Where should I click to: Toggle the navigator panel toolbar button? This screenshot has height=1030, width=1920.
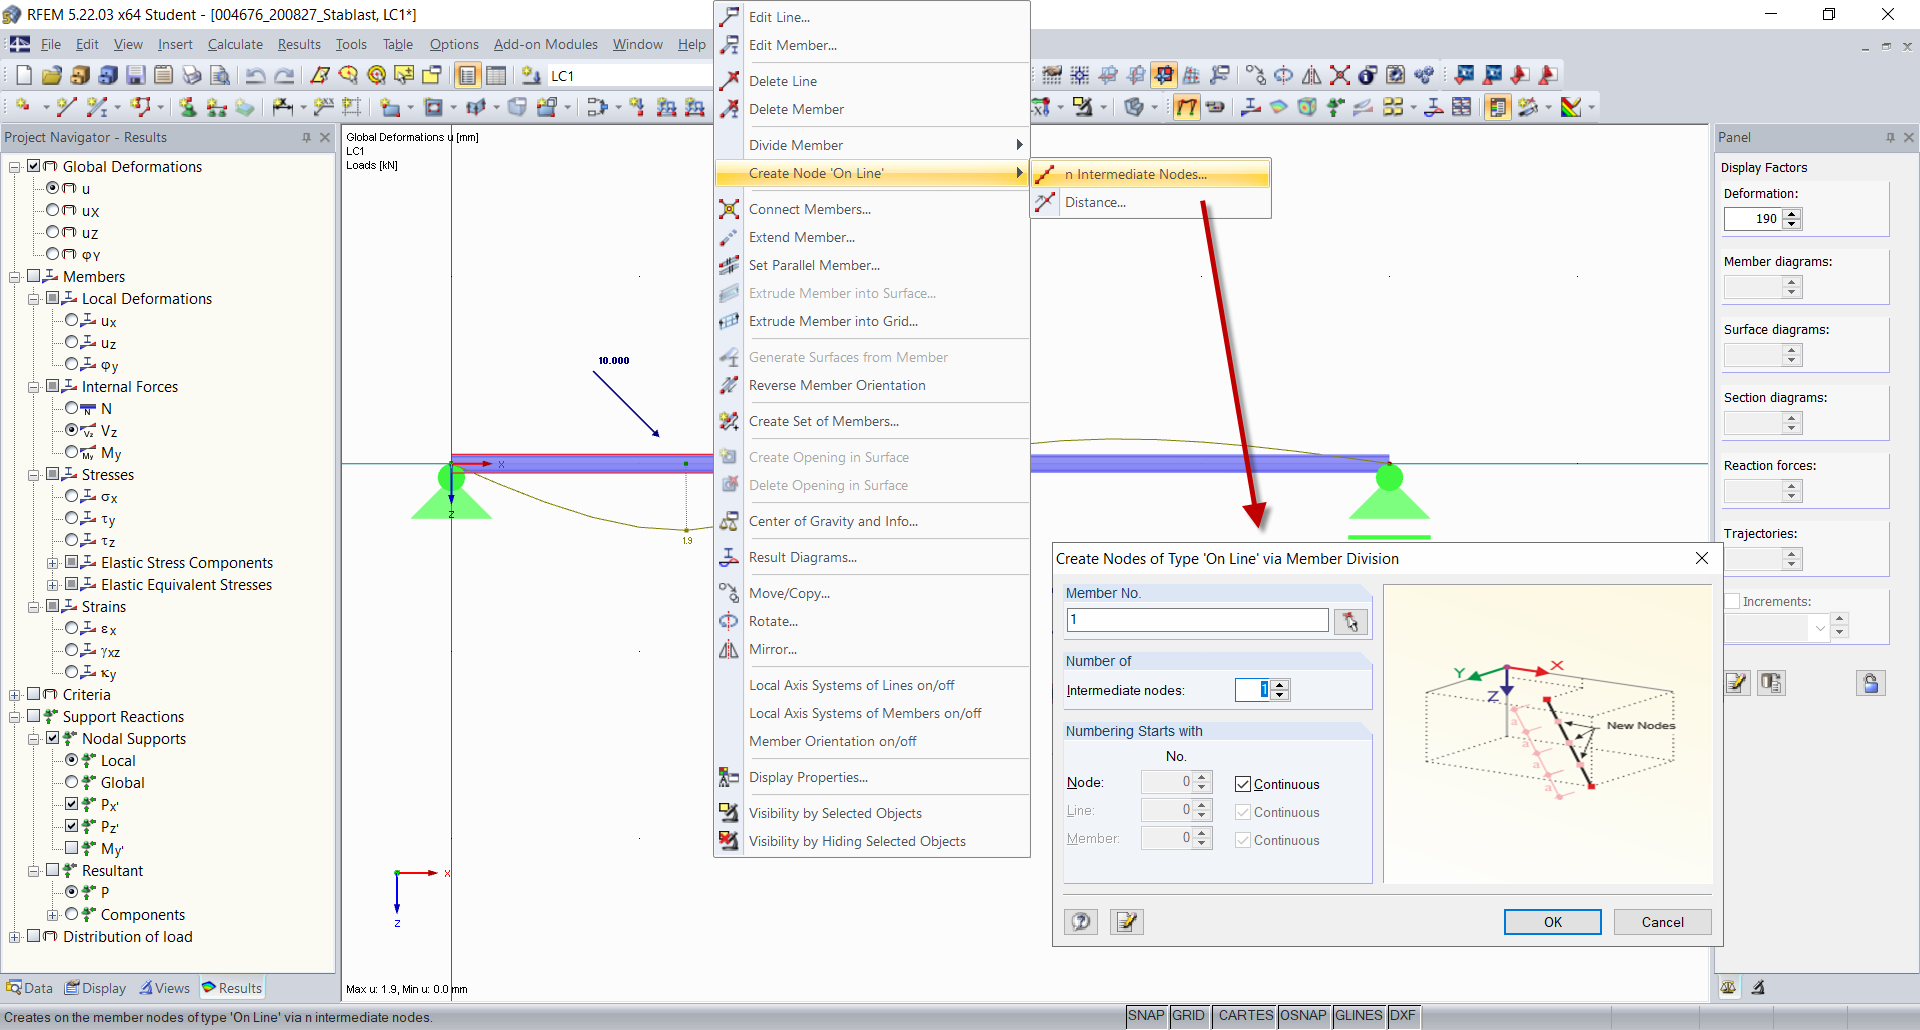(x=468, y=75)
